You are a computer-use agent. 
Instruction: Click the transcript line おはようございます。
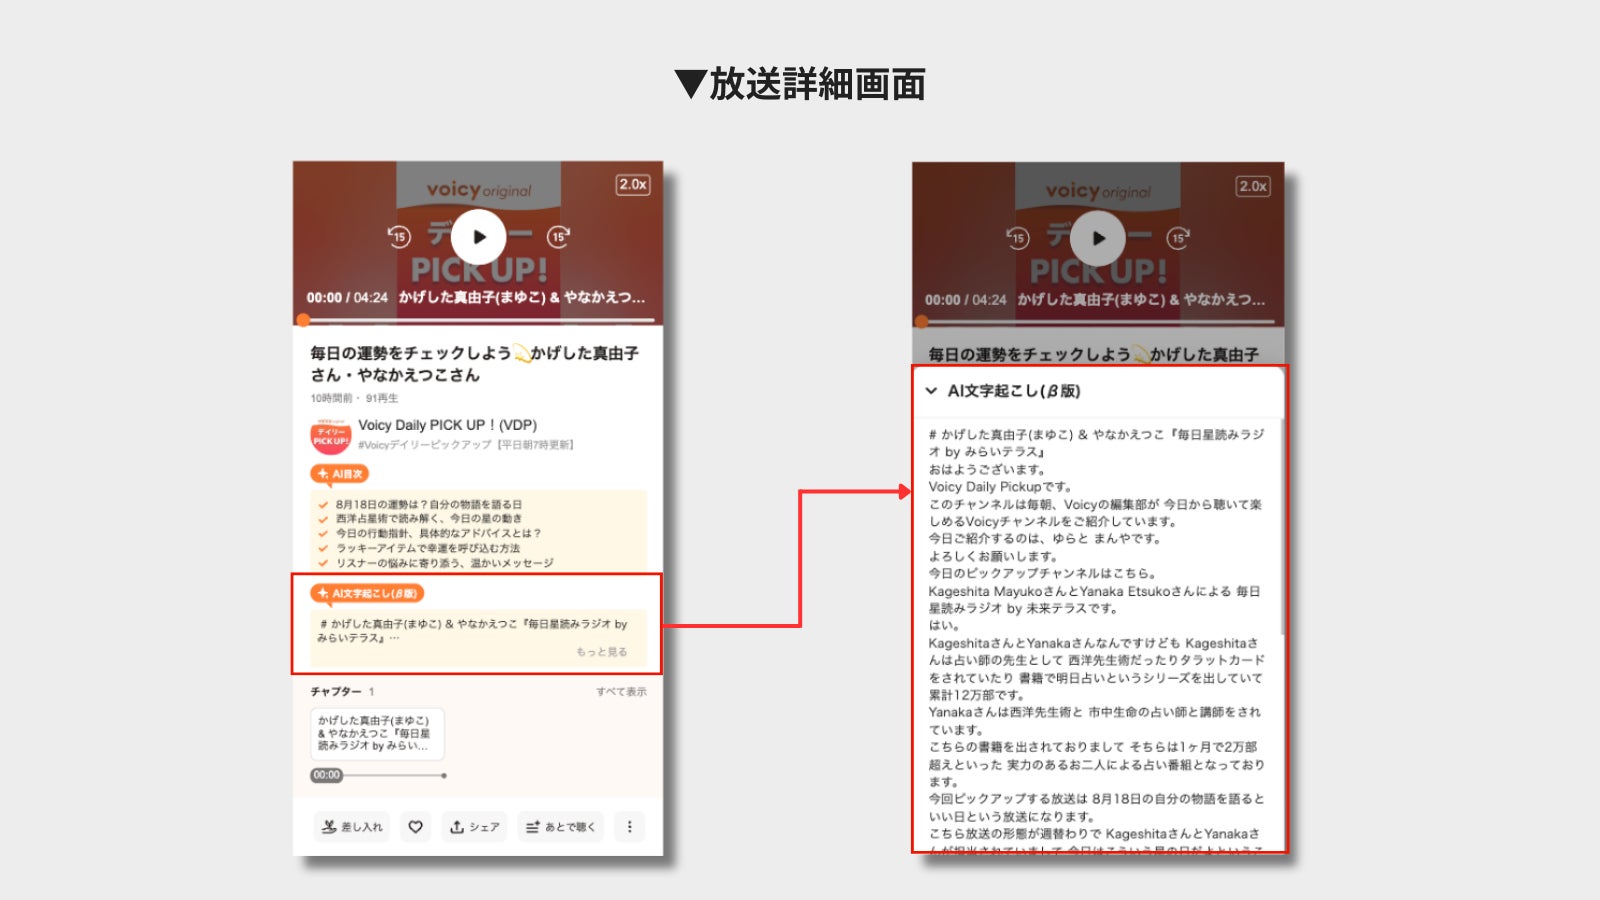click(987, 469)
